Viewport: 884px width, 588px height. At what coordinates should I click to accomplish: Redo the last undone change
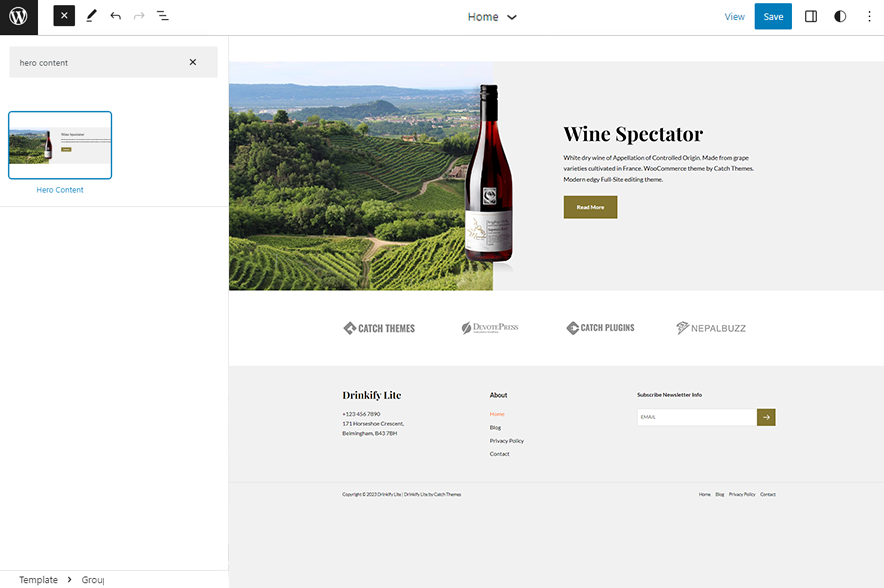139,16
